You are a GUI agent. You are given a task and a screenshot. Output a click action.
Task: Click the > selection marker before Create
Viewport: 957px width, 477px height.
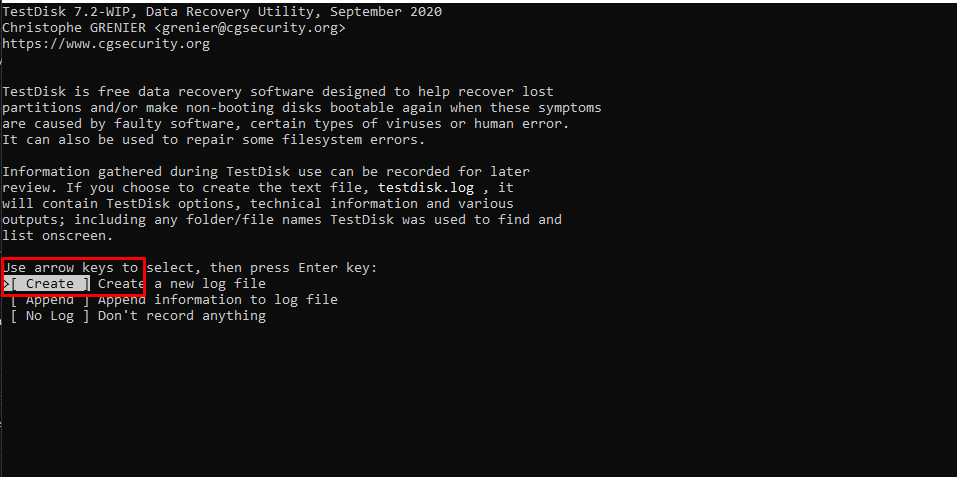coord(6,284)
